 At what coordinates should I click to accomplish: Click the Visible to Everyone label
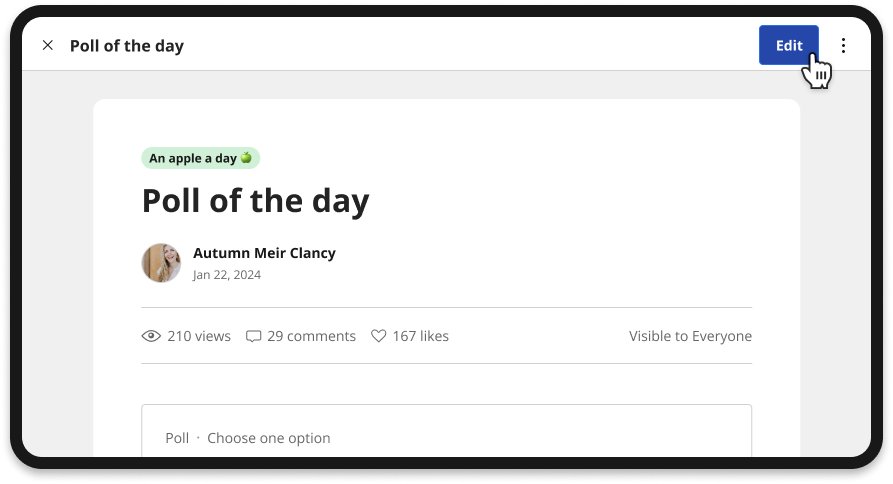click(x=690, y=336)
